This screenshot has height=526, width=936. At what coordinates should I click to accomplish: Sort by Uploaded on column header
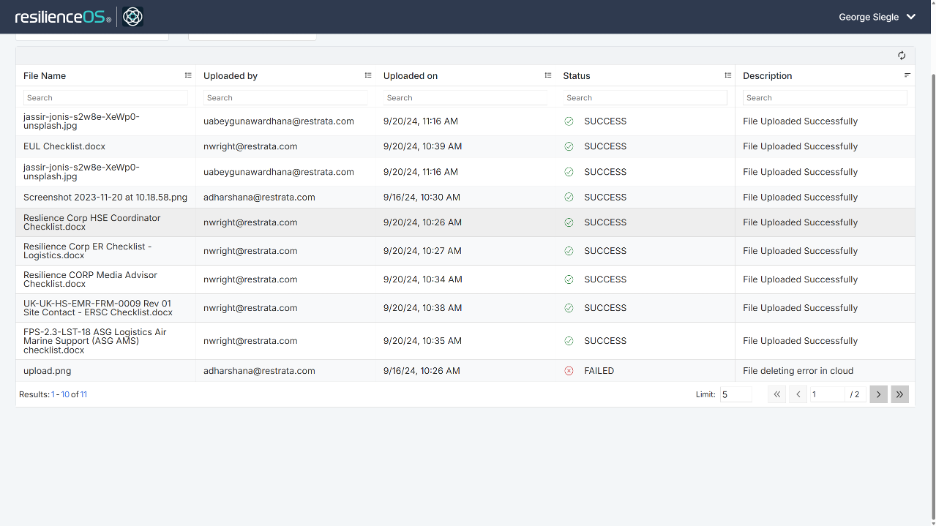coord(410,76)
